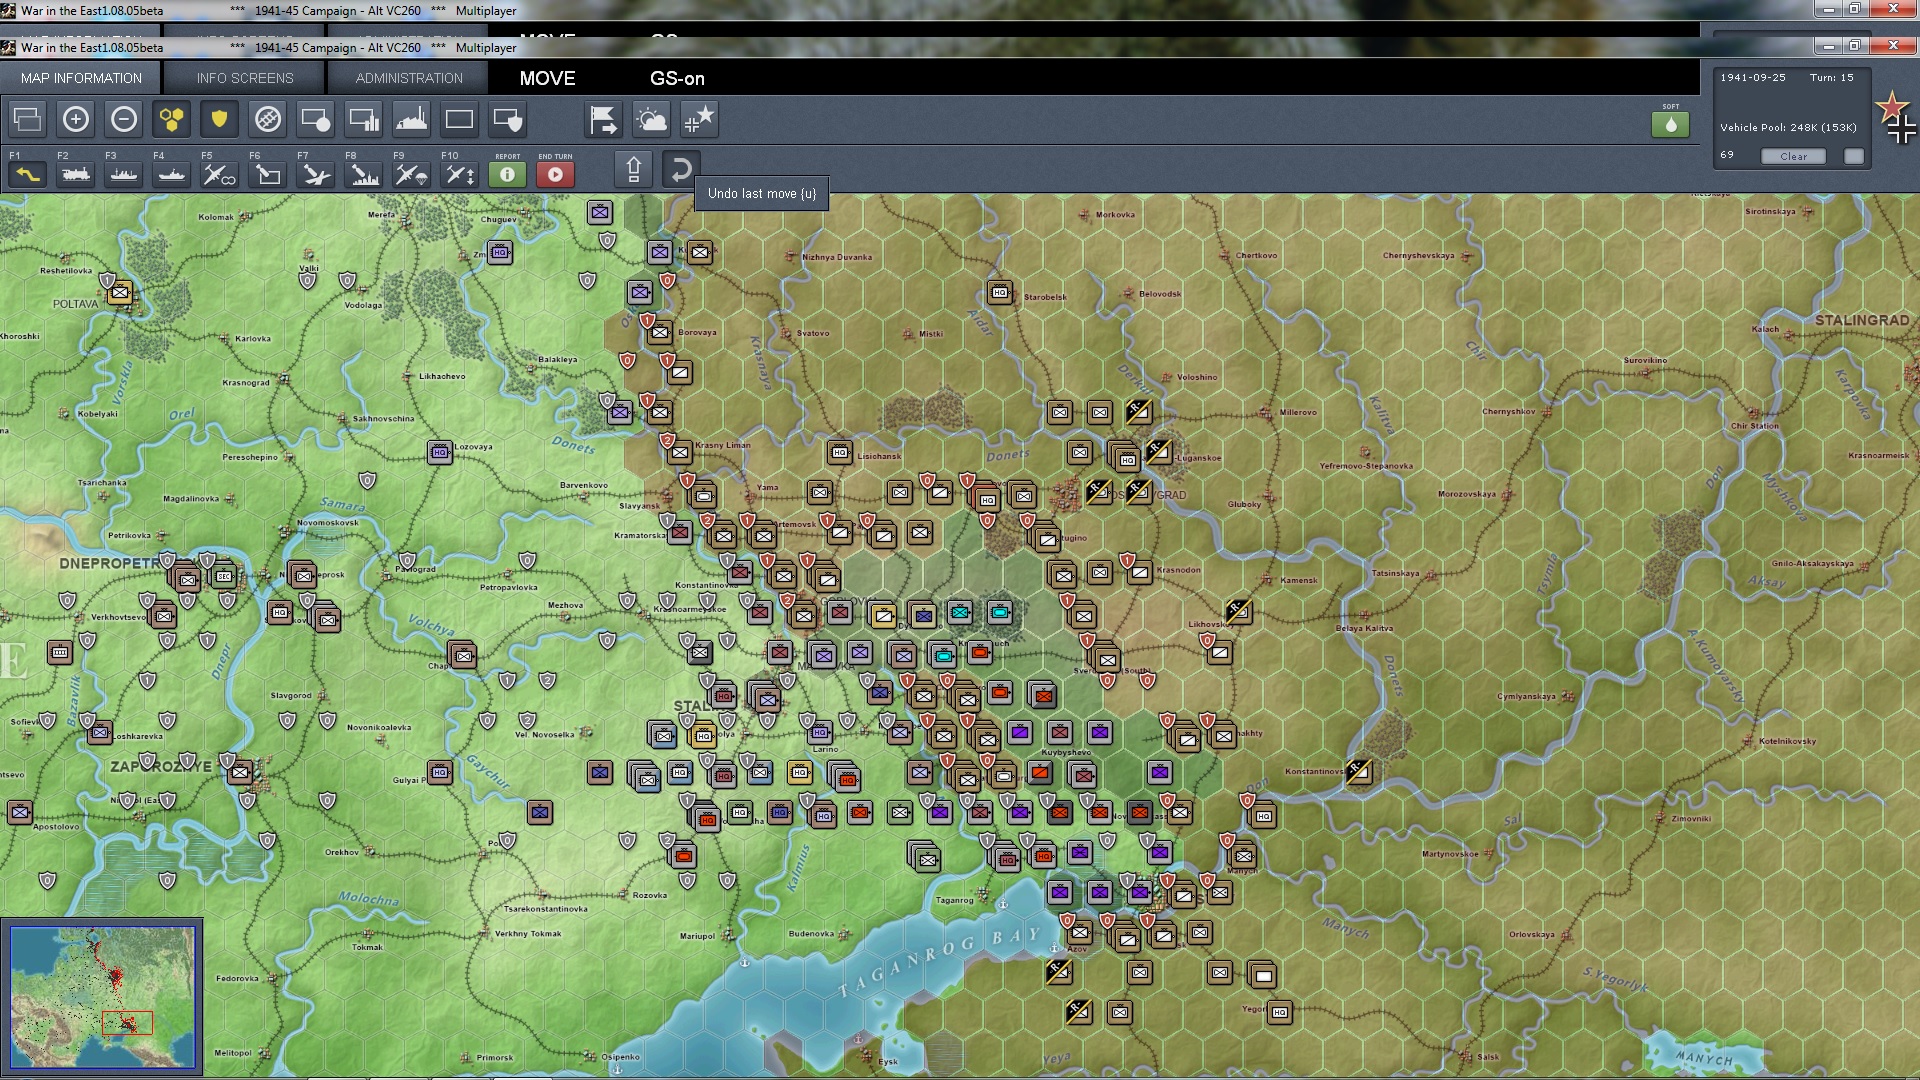Click the 1941-09-25 date text
Image resolution: width=1920 pixels, height=1080 pixels.
coord(1753,78)
